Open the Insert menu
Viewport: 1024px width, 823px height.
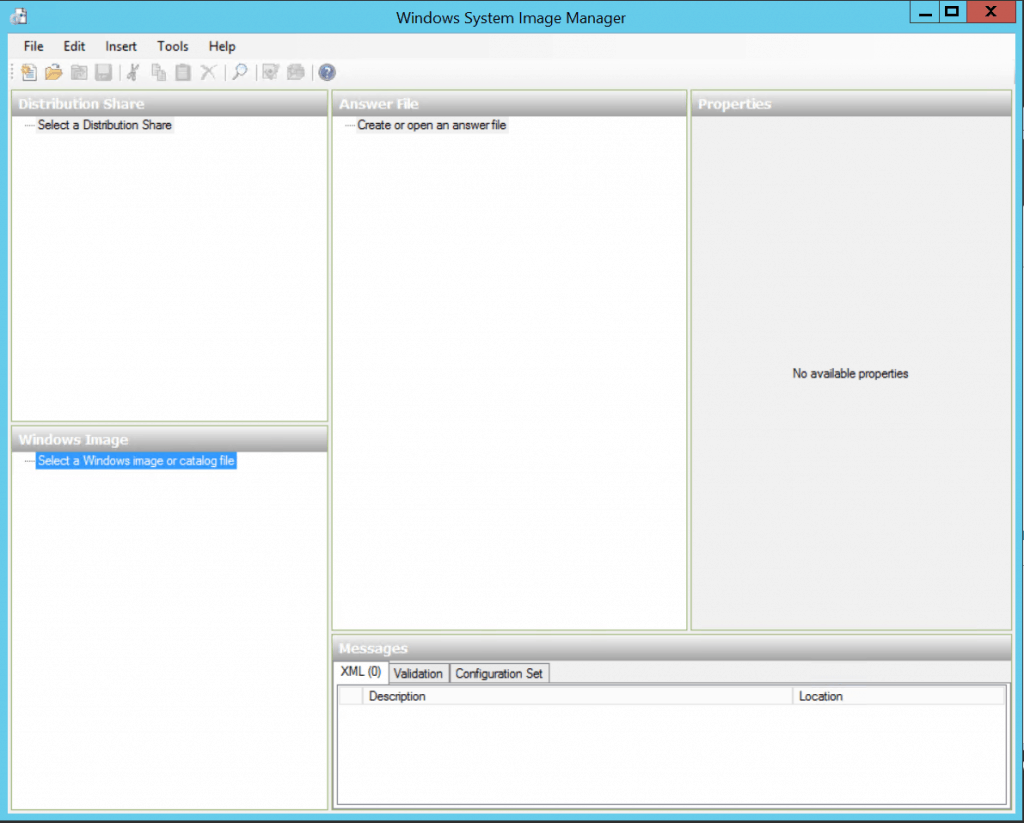[121, 46]
